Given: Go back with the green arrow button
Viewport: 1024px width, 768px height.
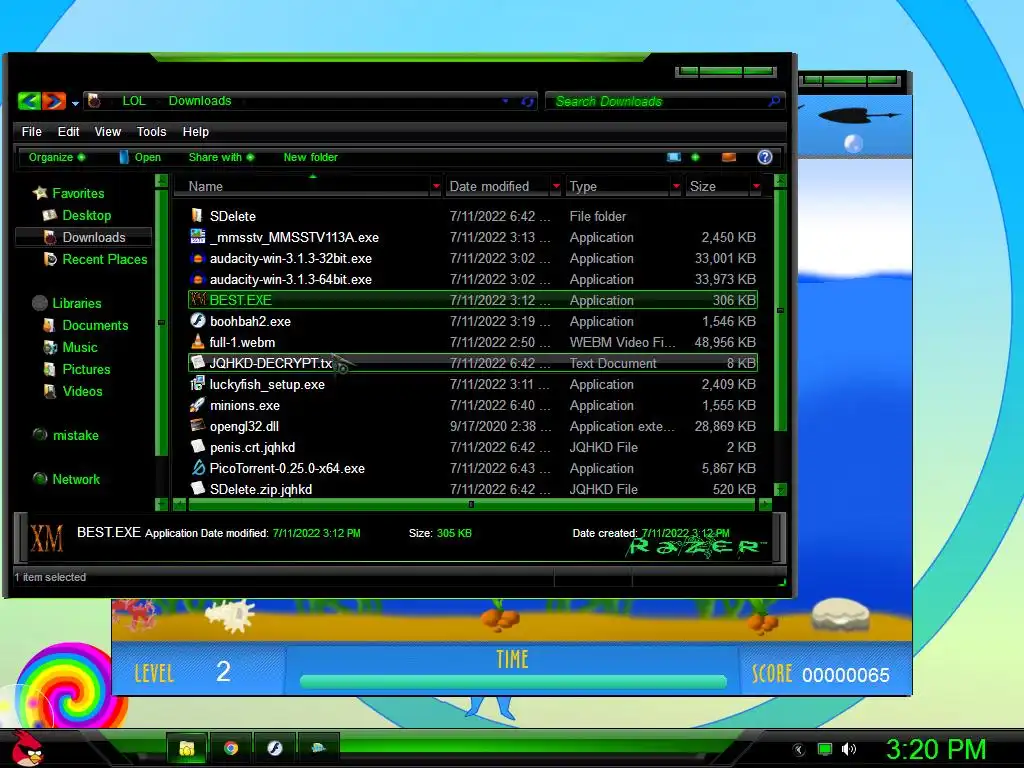Looking at the screenshot, I should click(x=29, y=101).
